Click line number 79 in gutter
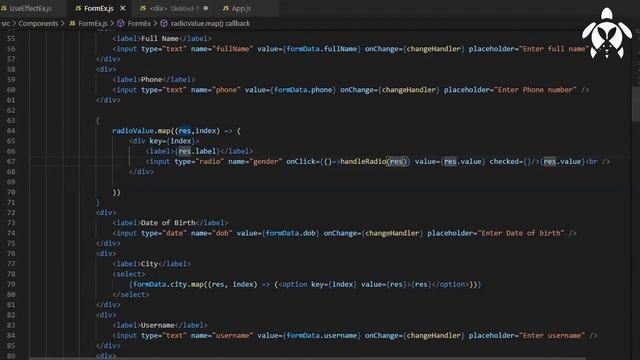The image size is (640, 360). point(11,284)
